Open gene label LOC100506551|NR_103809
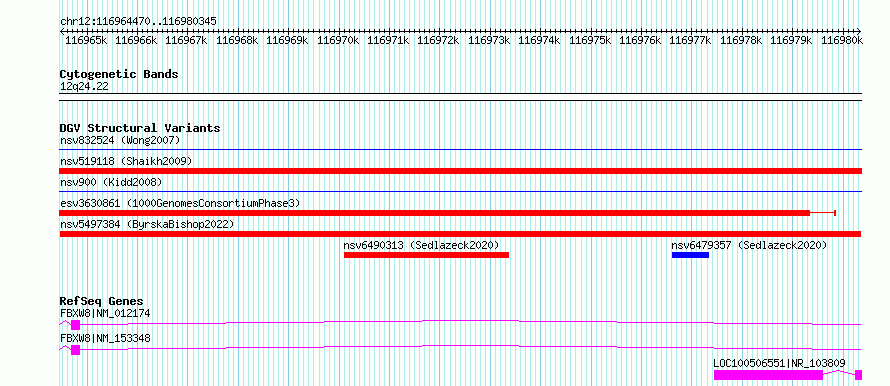Viewport: 890px width, 386px height. pos(779,363)
